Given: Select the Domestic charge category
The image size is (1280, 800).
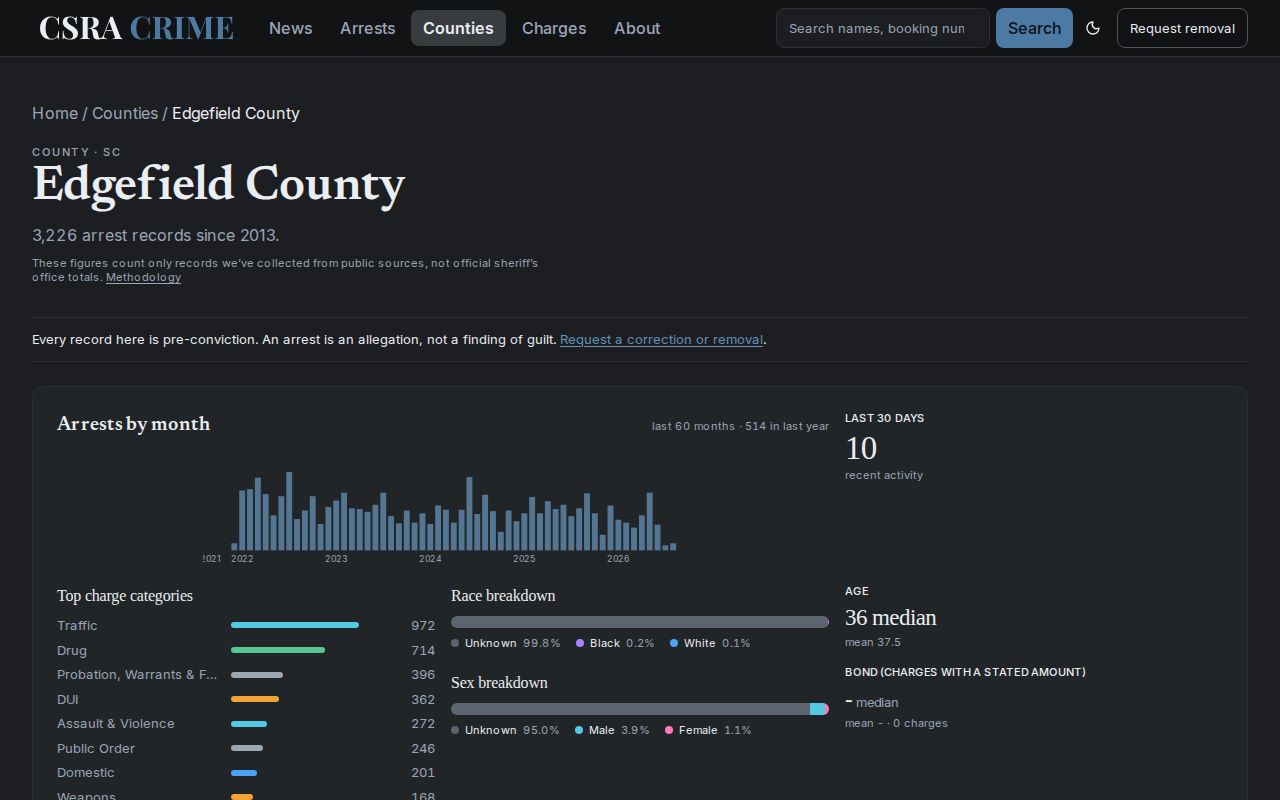Looking at the screenshot, I should [x=86, y=772].
